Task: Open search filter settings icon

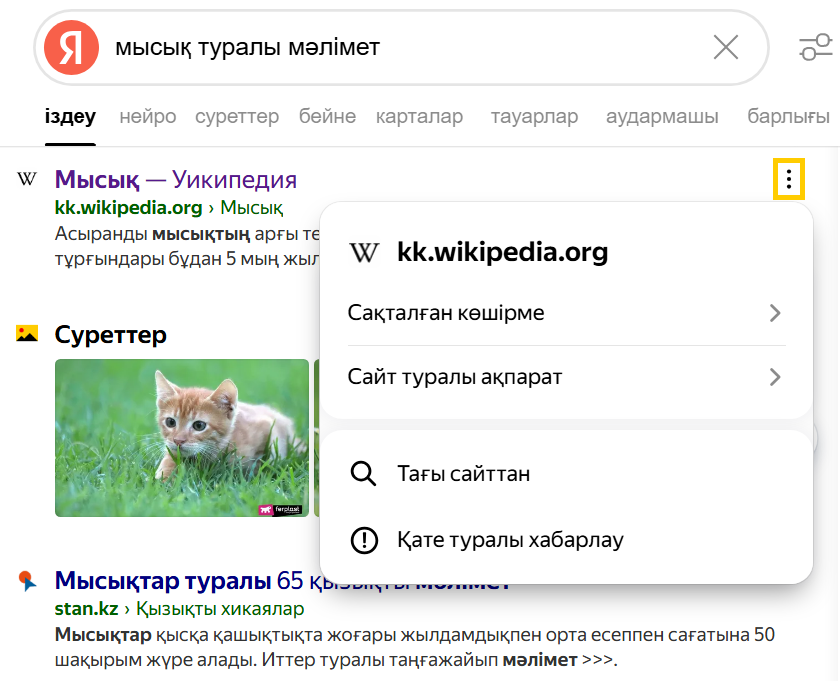Action: pos(815,47)
